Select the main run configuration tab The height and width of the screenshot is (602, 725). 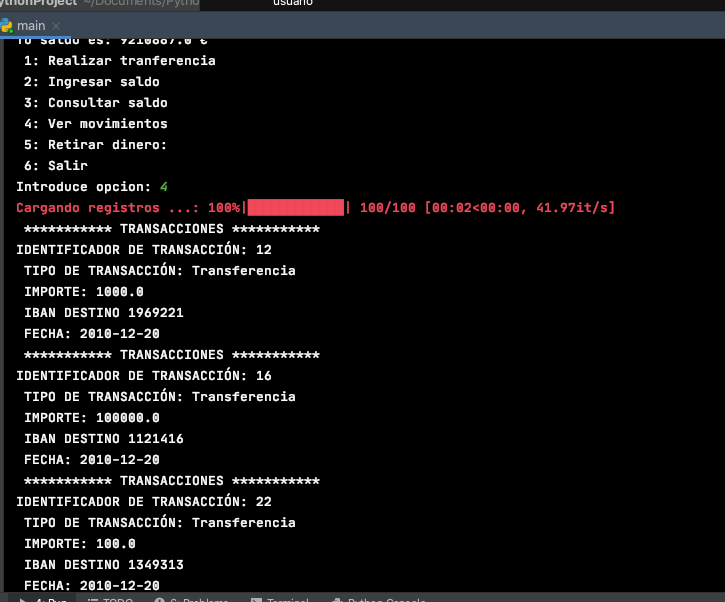click(31, 25)
